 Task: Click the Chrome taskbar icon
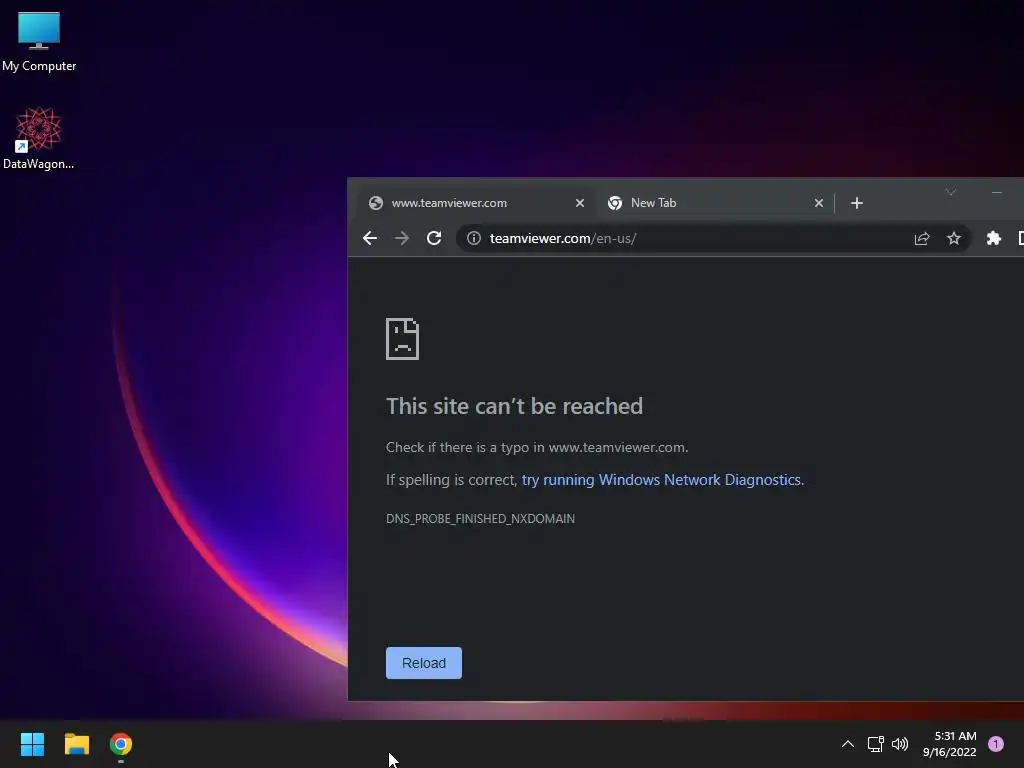coord(121,744)
